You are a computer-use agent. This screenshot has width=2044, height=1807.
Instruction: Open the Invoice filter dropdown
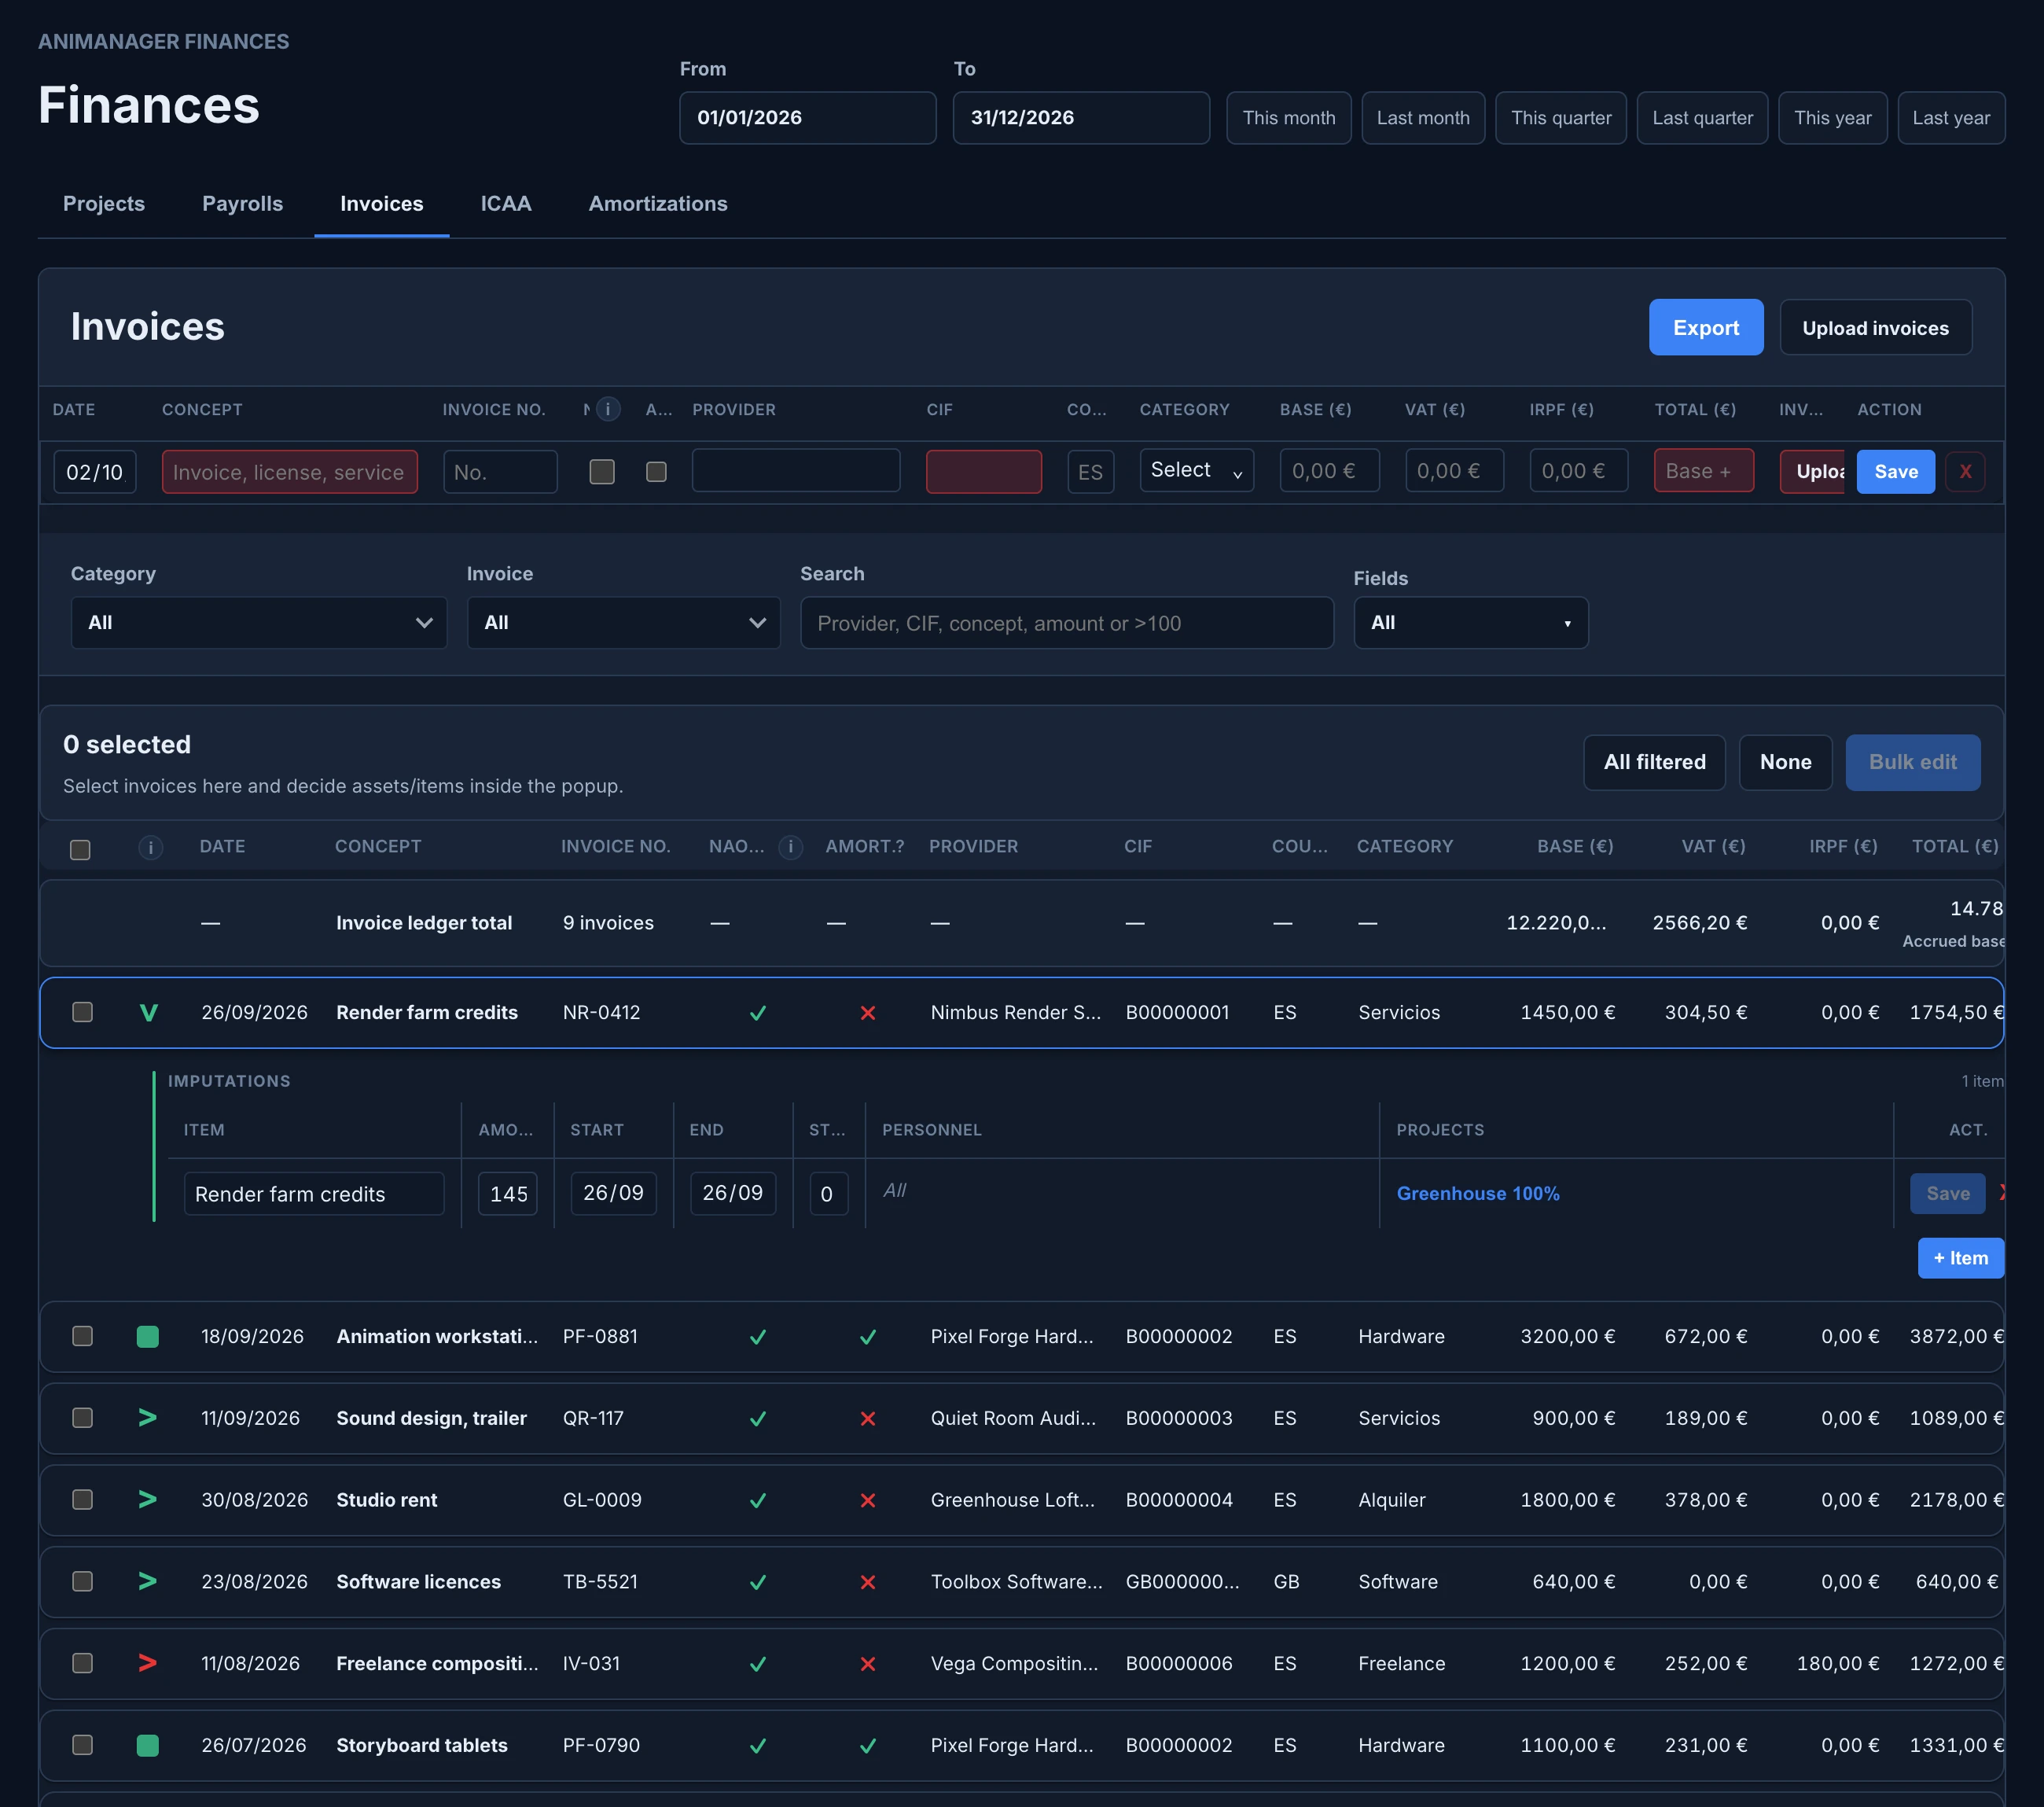(623, 622)
